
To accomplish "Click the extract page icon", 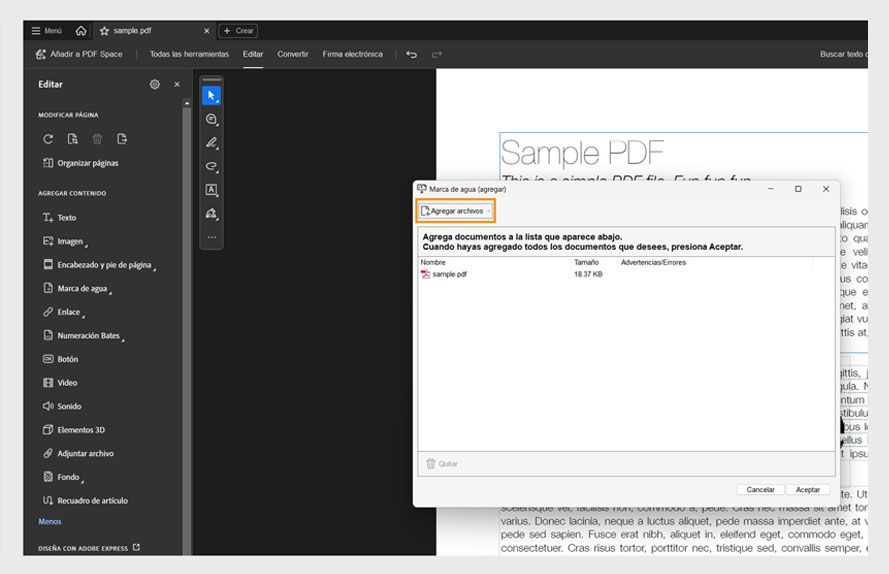I will [x=73, y=139].
